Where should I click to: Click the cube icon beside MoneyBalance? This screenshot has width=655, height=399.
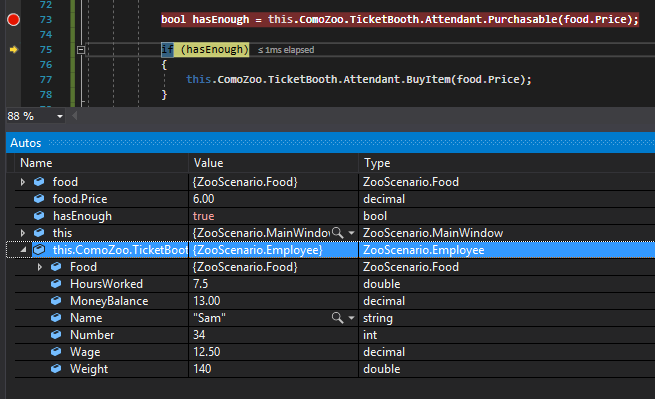coord(56,301)
